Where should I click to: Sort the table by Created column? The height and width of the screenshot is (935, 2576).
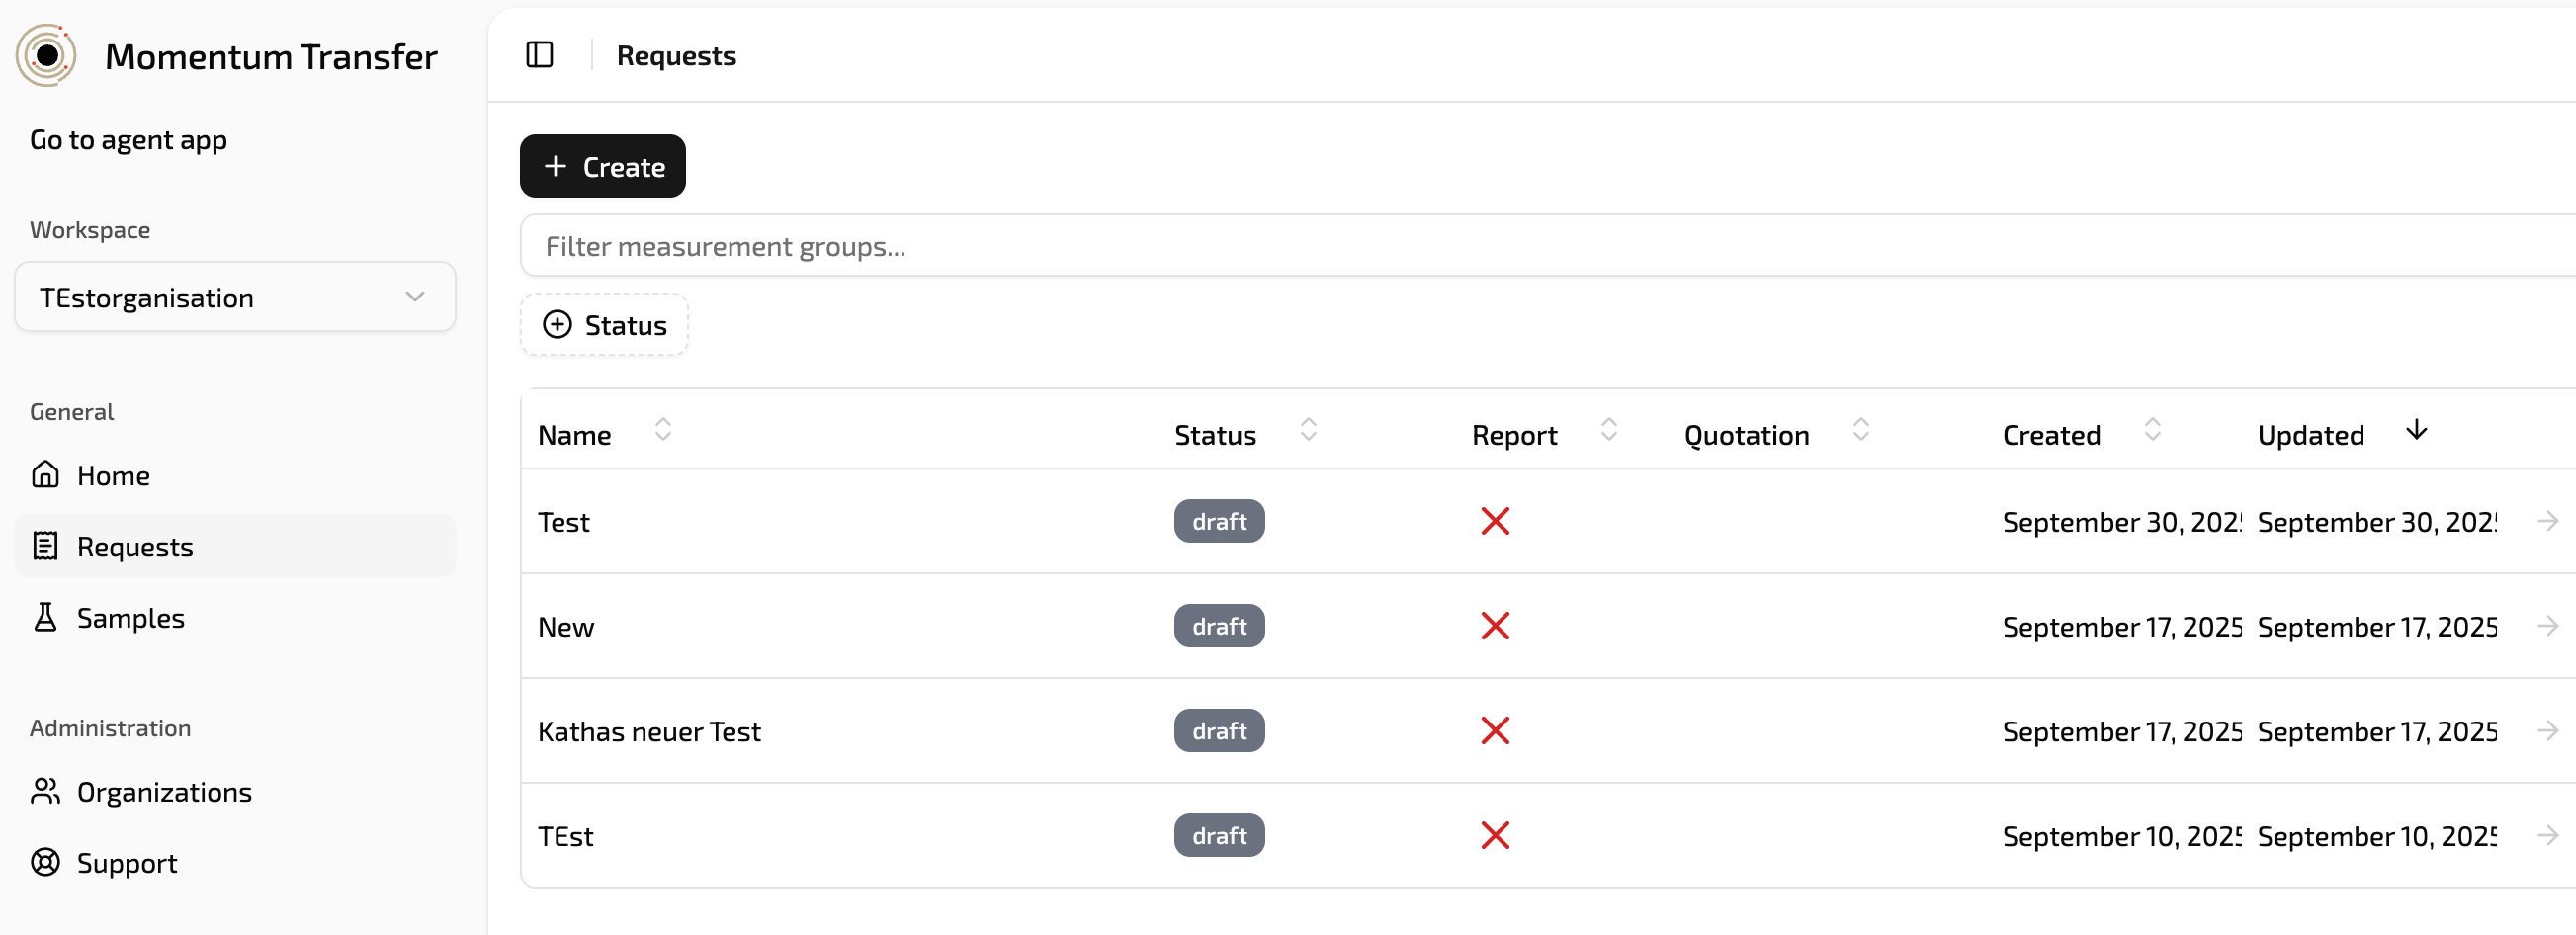coord(2152,431)
